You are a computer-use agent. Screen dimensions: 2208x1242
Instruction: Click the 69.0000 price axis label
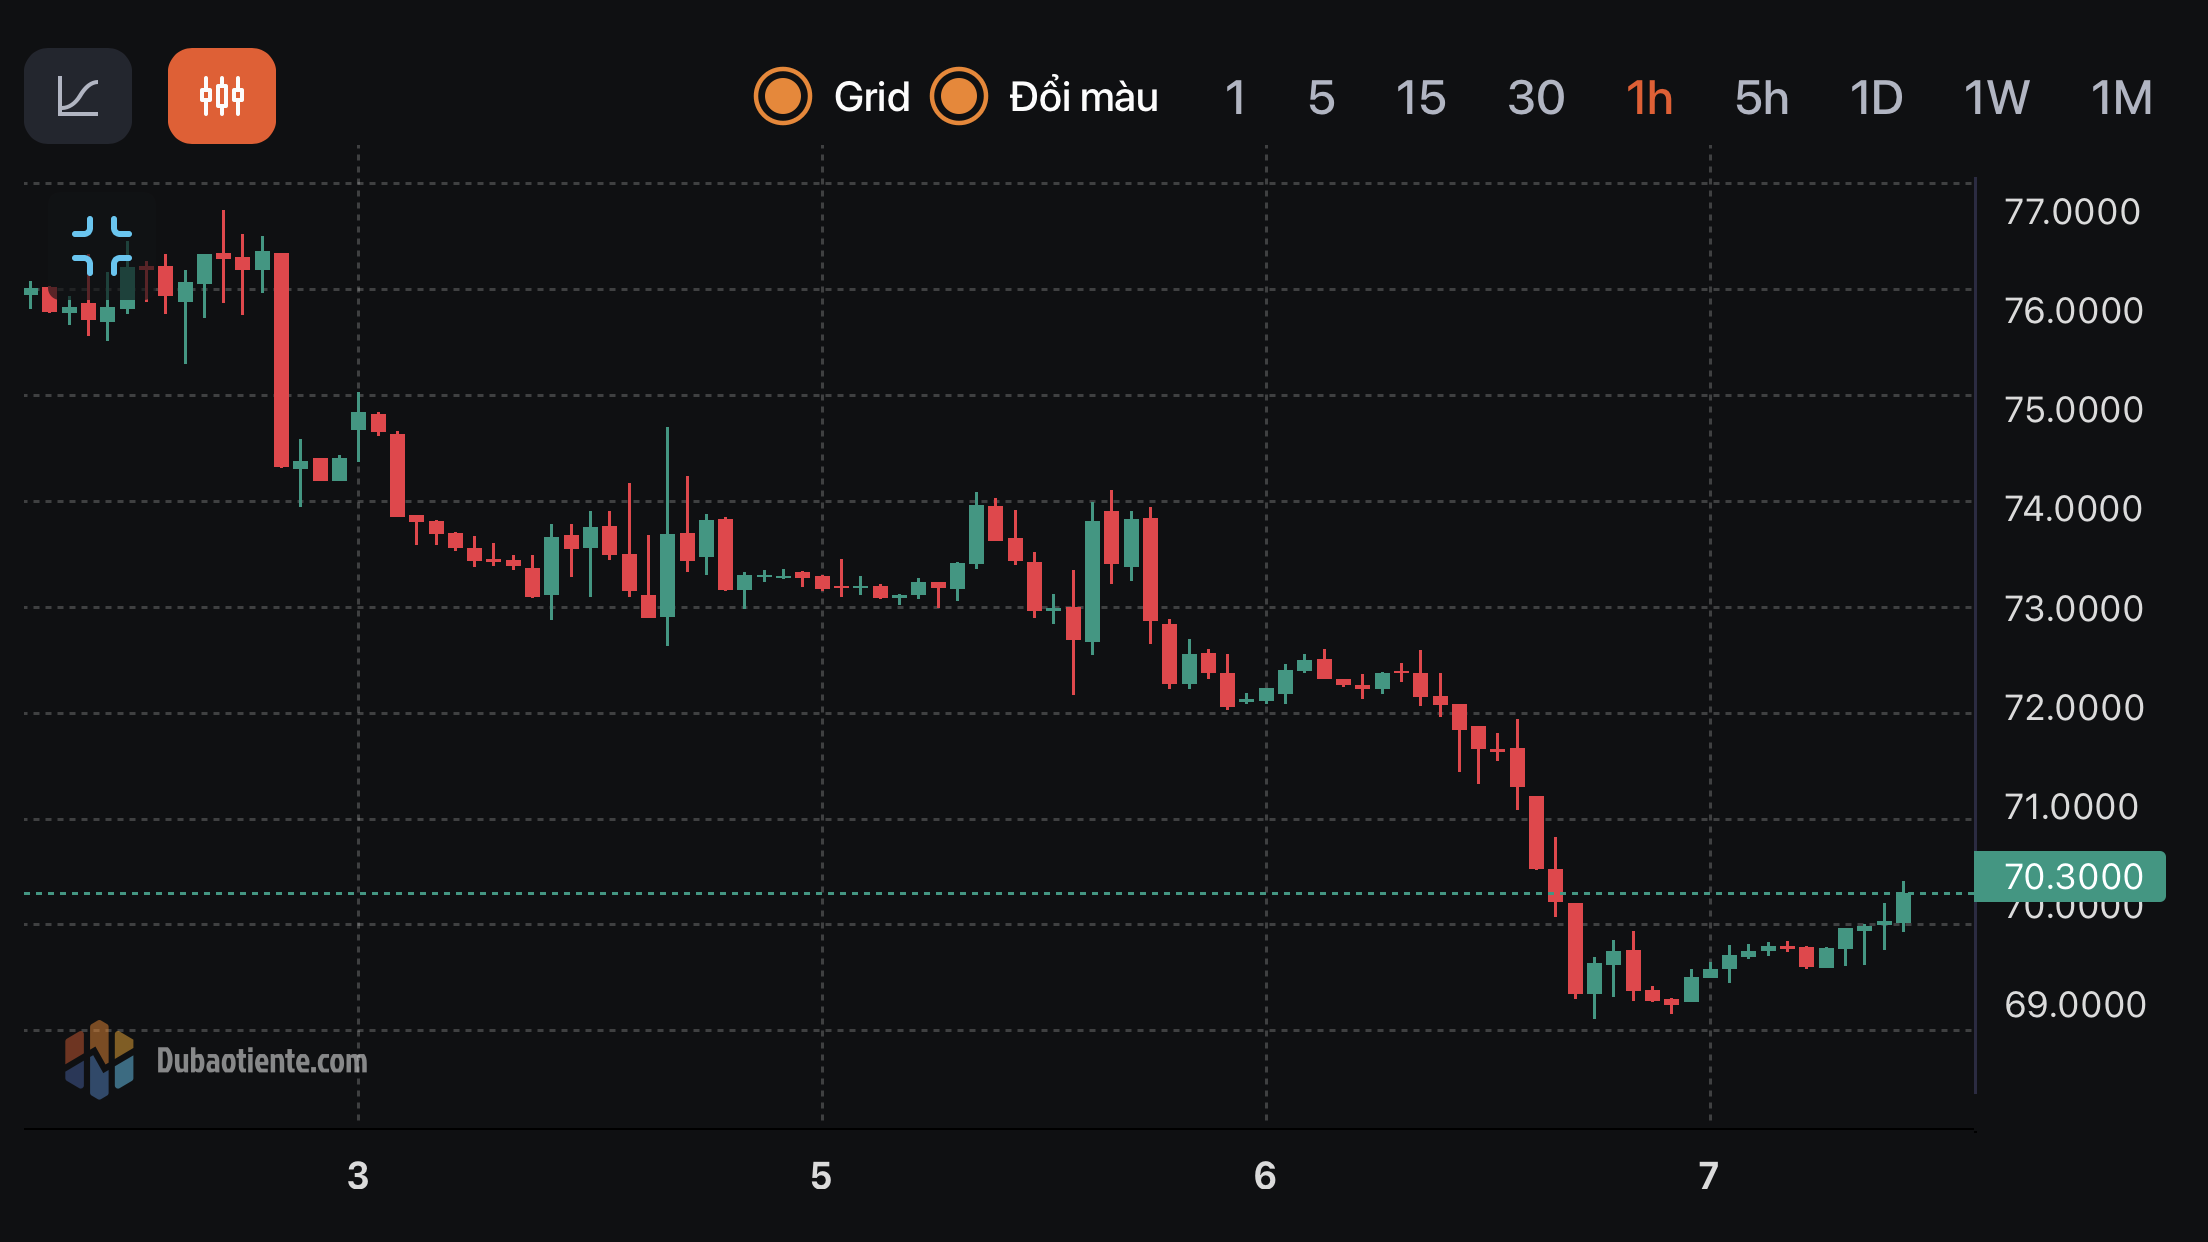click(2075, 1004)
